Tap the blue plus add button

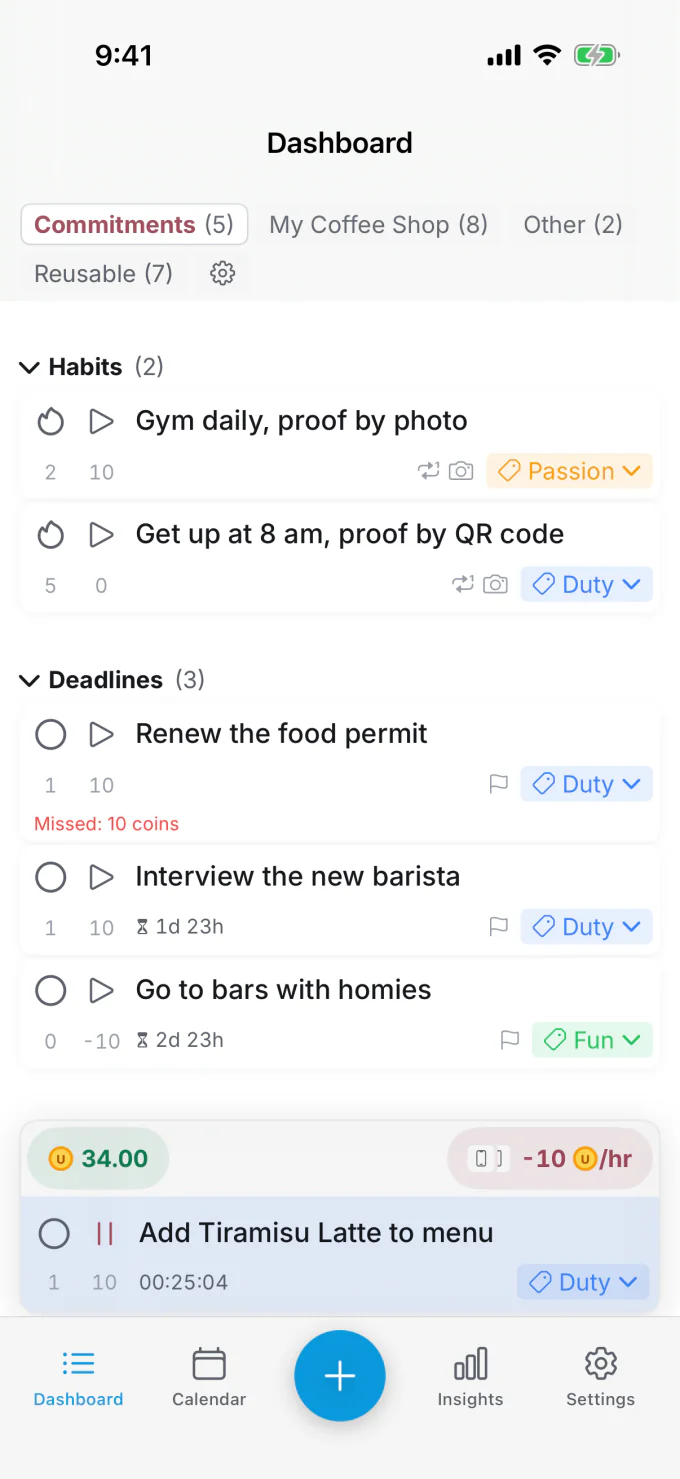[340, 1376]
